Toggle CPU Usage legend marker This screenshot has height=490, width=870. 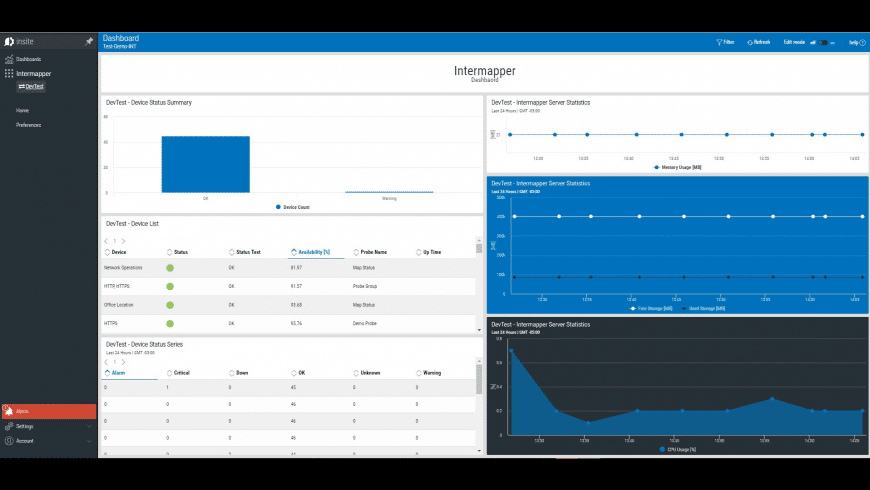click(662, 449)
